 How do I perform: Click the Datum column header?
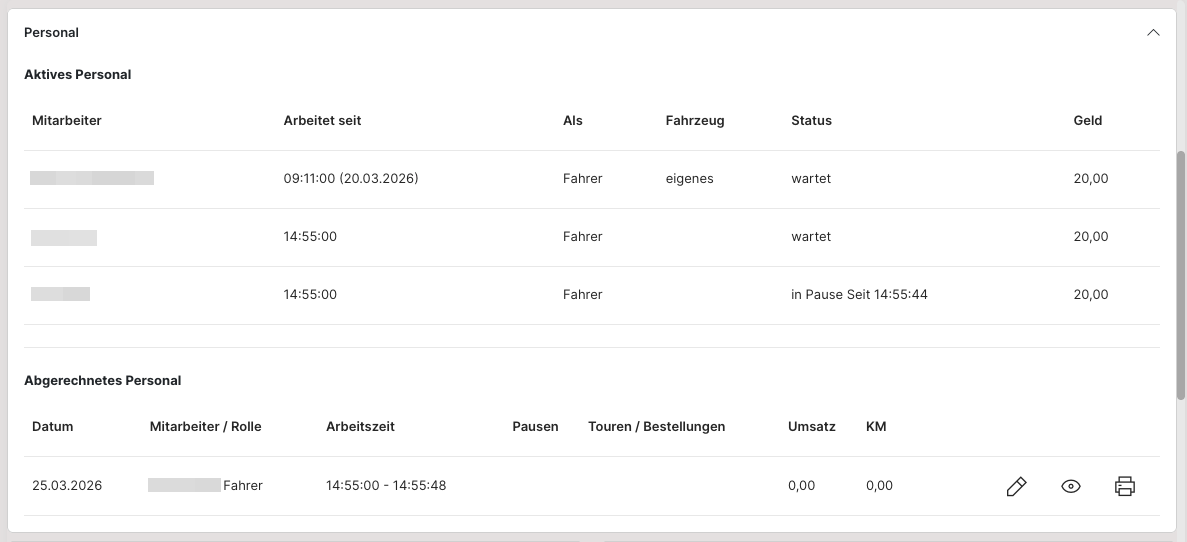52,426
